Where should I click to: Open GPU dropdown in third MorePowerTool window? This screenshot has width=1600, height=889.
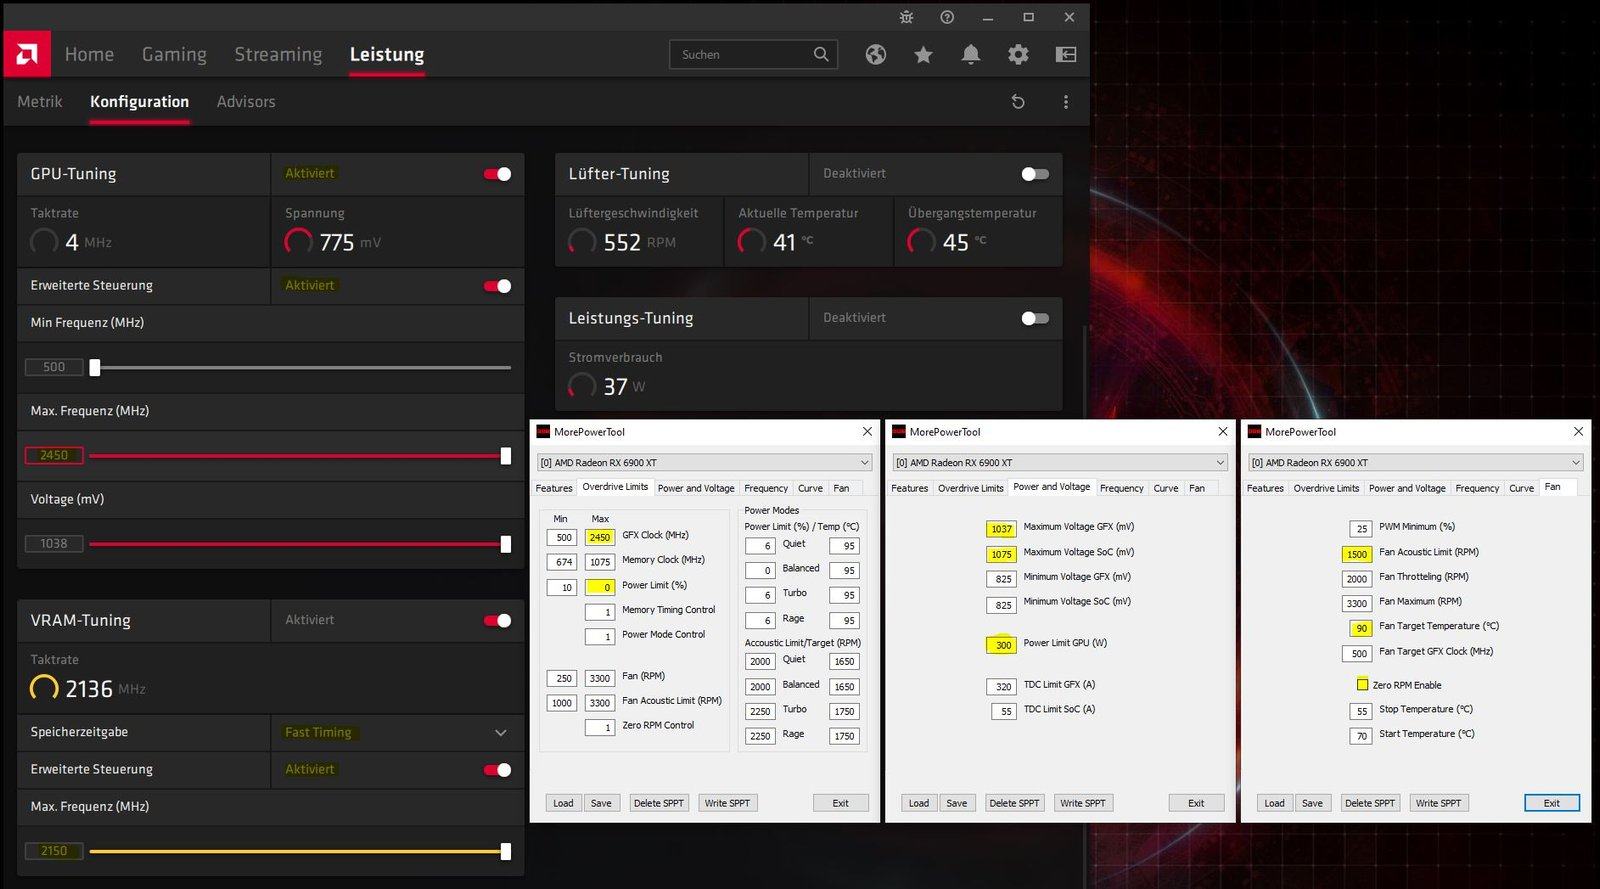(x=1416, y=462)
